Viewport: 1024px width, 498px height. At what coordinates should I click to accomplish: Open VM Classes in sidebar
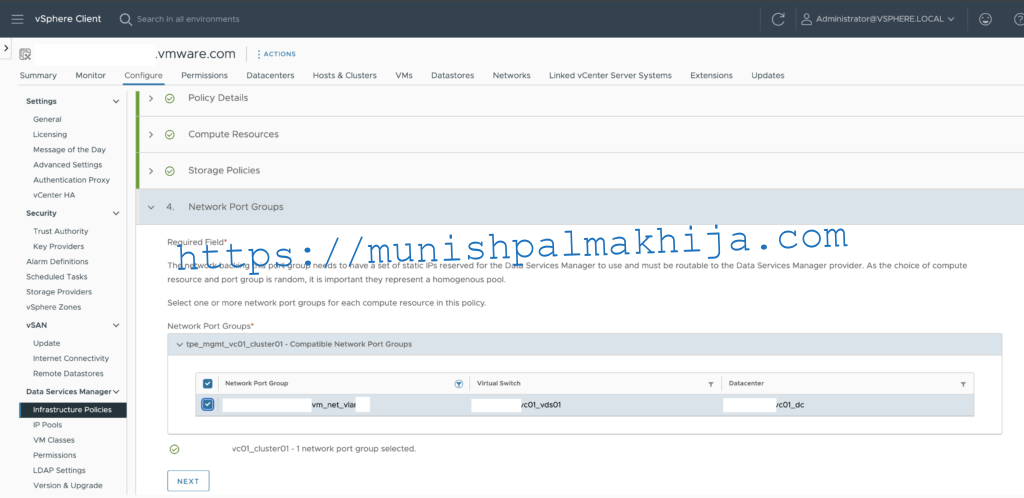tap(54, 440)
